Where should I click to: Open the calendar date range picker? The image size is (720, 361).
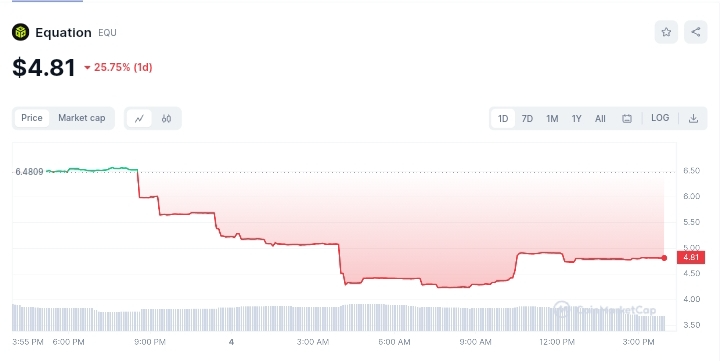coord(626,118)
